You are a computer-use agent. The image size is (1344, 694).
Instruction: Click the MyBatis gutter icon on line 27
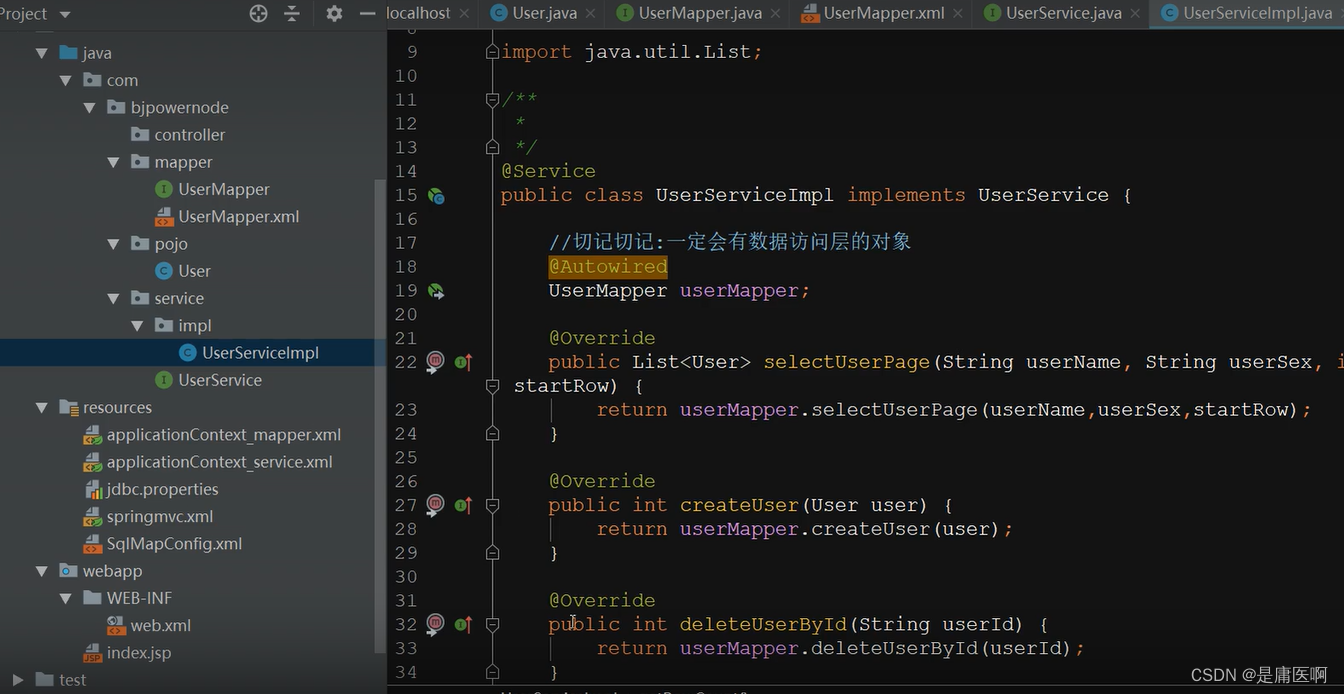click(435, 505)
